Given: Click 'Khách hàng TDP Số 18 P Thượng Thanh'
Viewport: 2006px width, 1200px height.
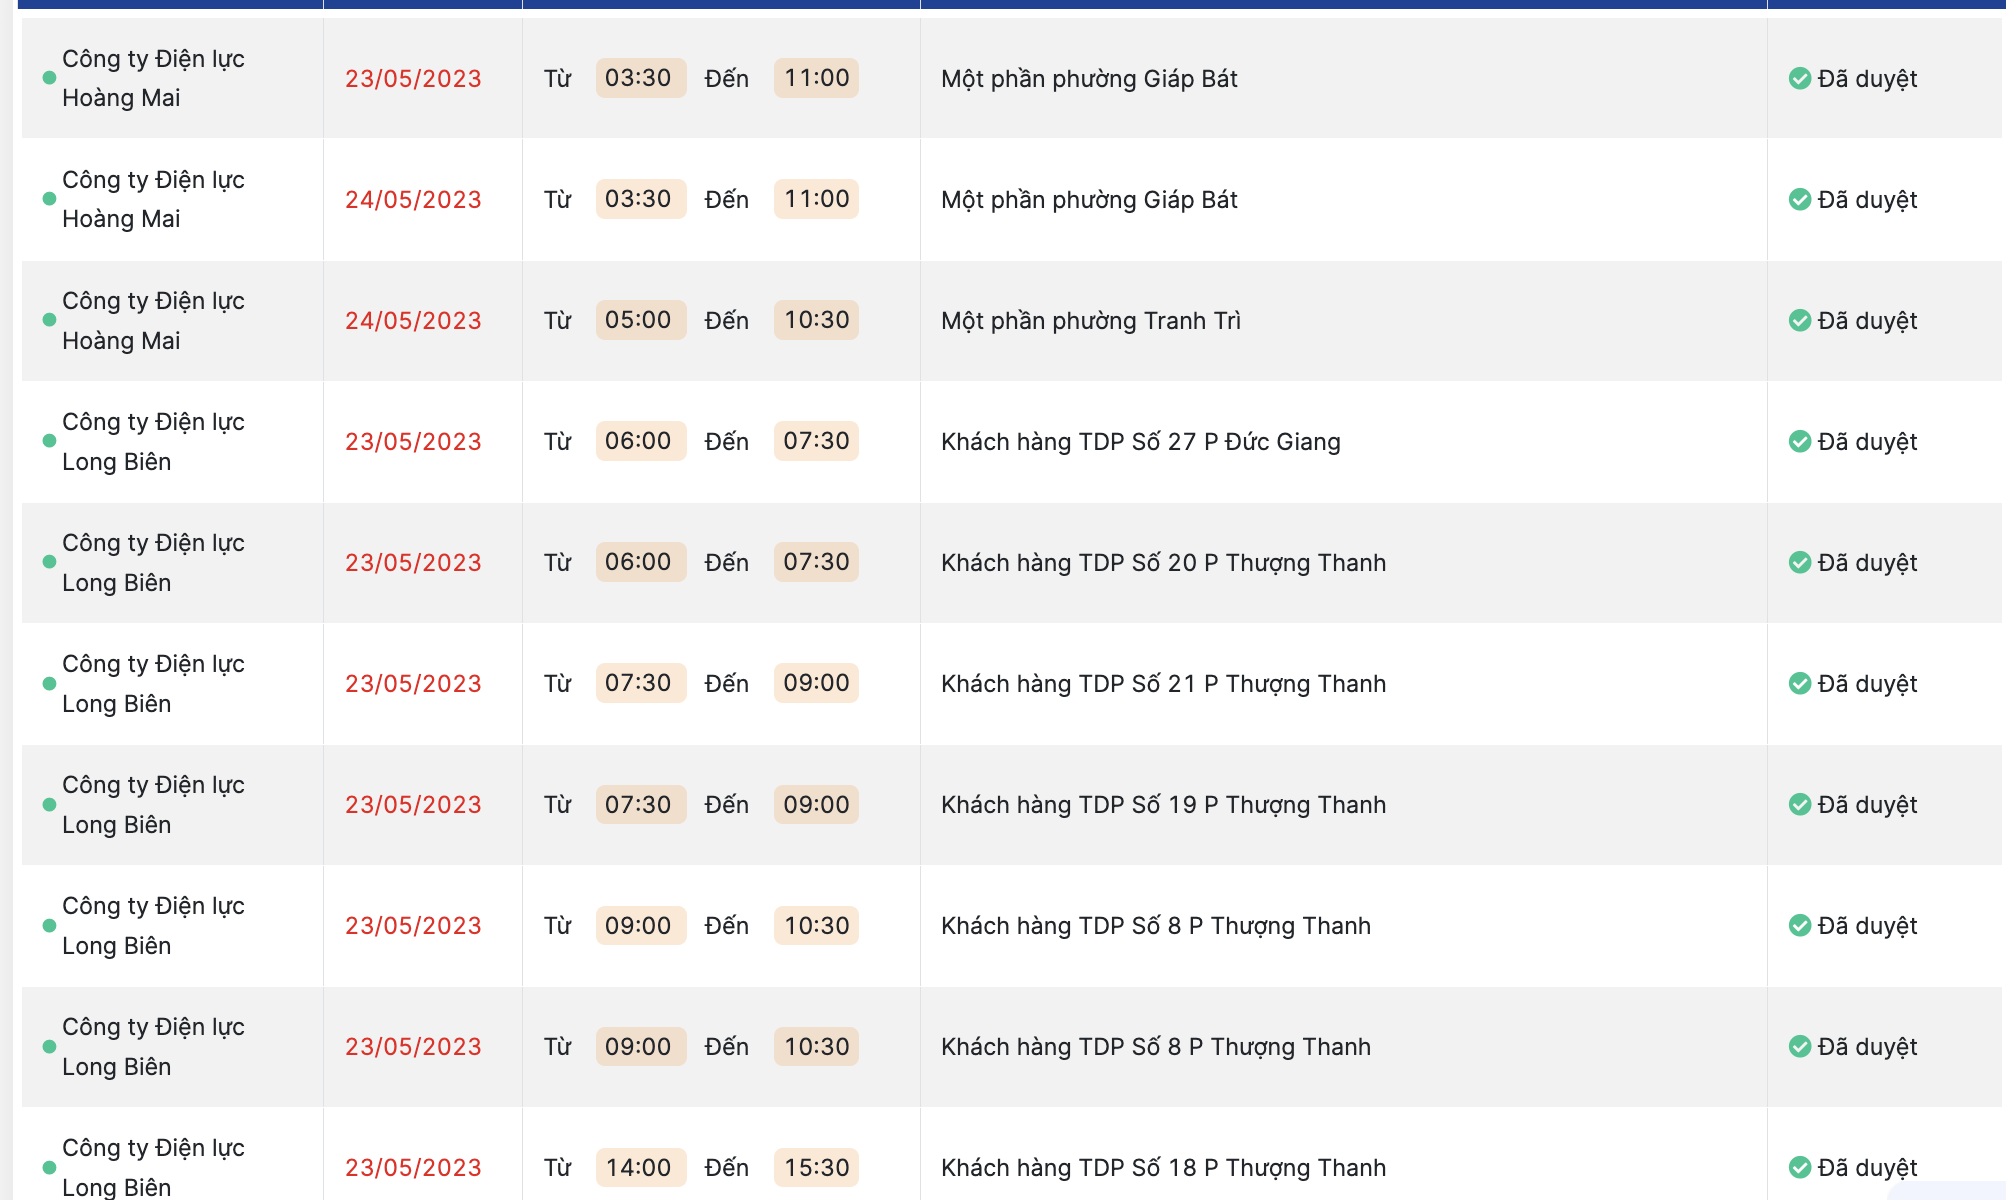Looking at the screenshot, I should click(1164, 1168).
